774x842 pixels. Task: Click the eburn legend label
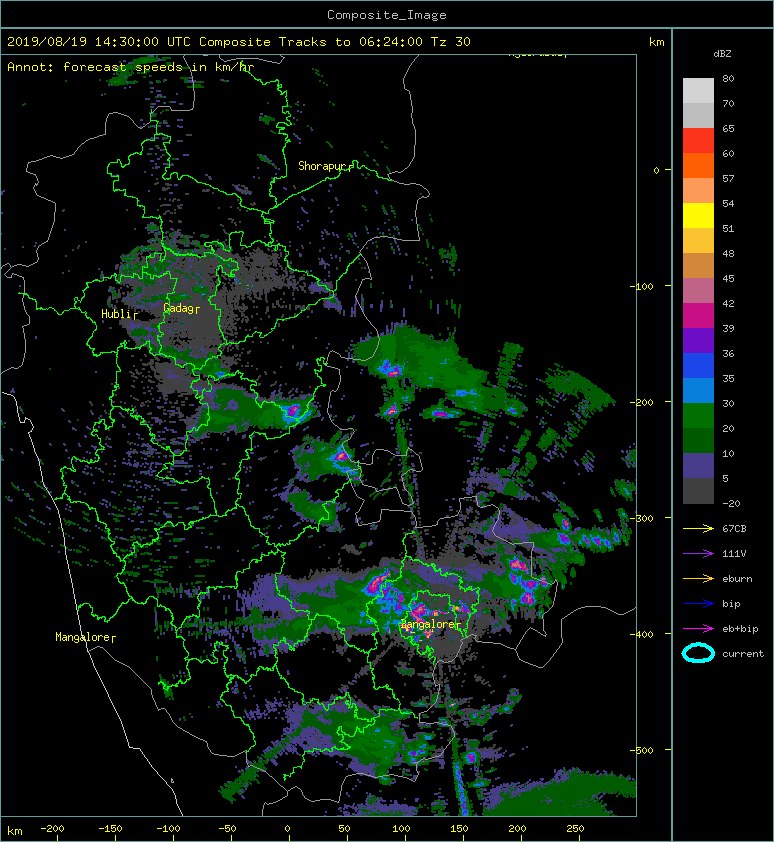click(737, 578)
